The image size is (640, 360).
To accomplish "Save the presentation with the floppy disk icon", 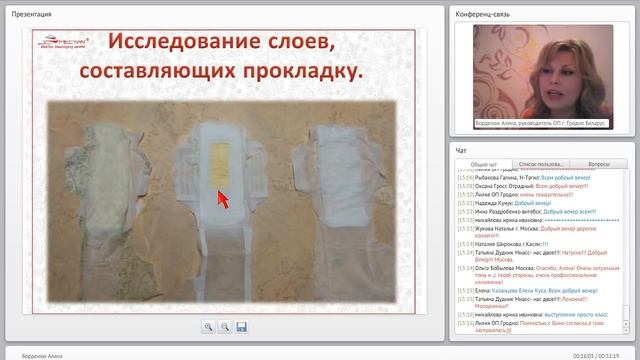I will [x=241, y=327].
